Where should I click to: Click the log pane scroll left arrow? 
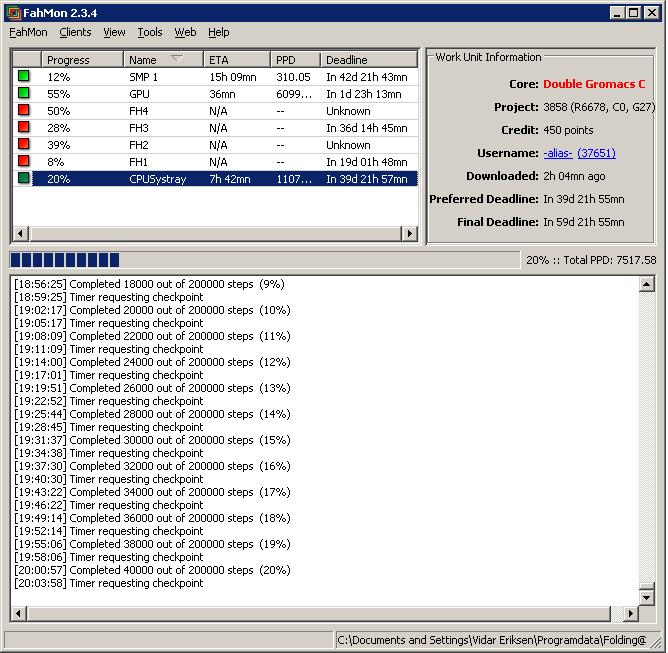pos(18,613)
